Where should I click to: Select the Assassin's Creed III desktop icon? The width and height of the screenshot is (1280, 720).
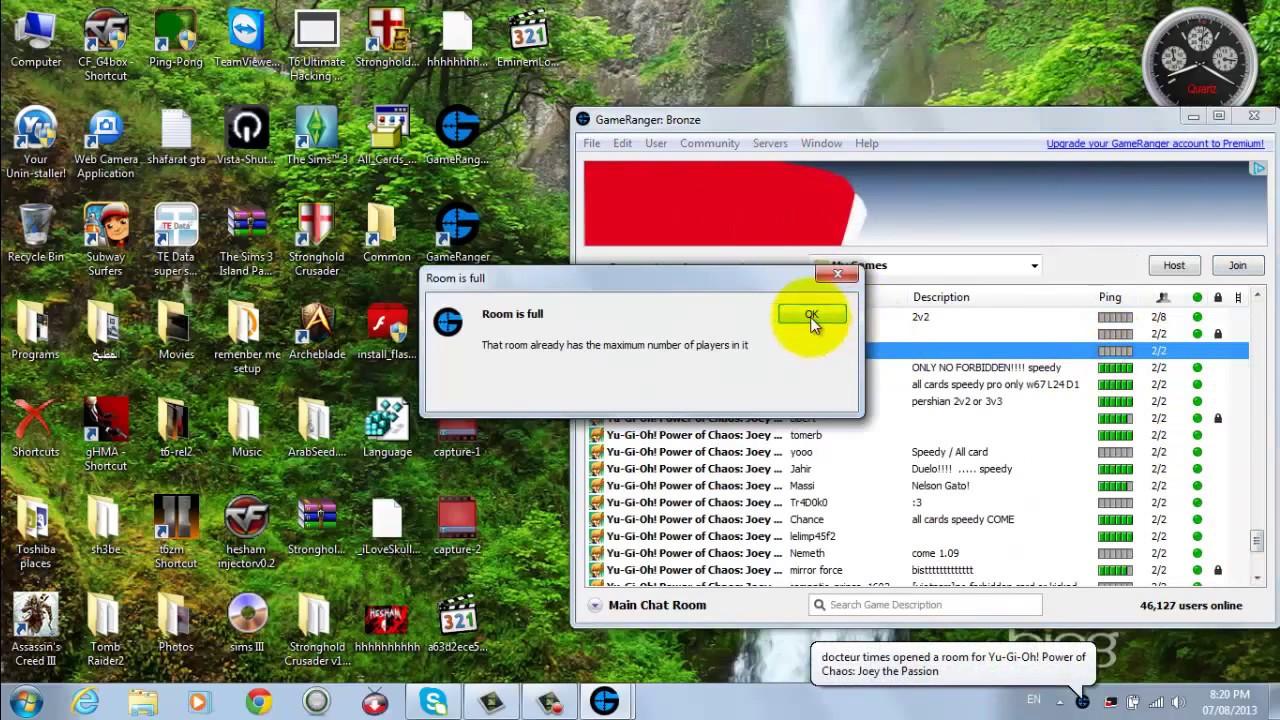(x=36, y=629)
